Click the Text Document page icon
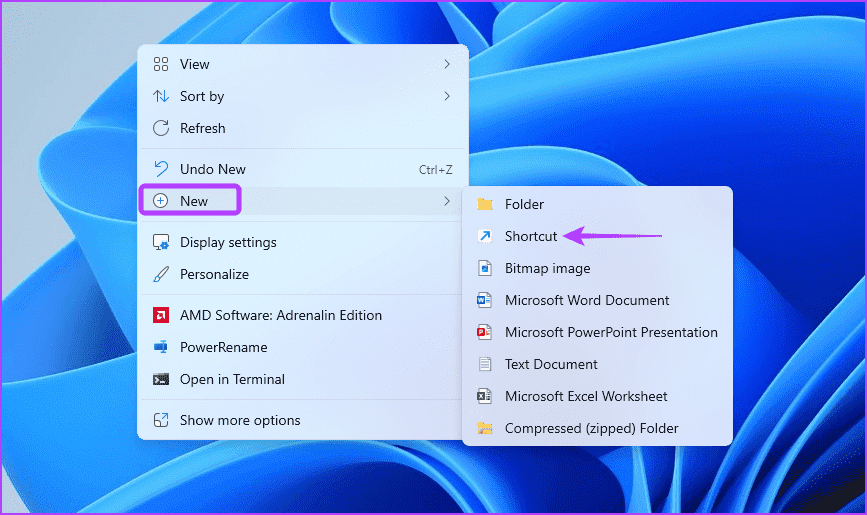Screen dimensions: 867x515 (485, 365)
